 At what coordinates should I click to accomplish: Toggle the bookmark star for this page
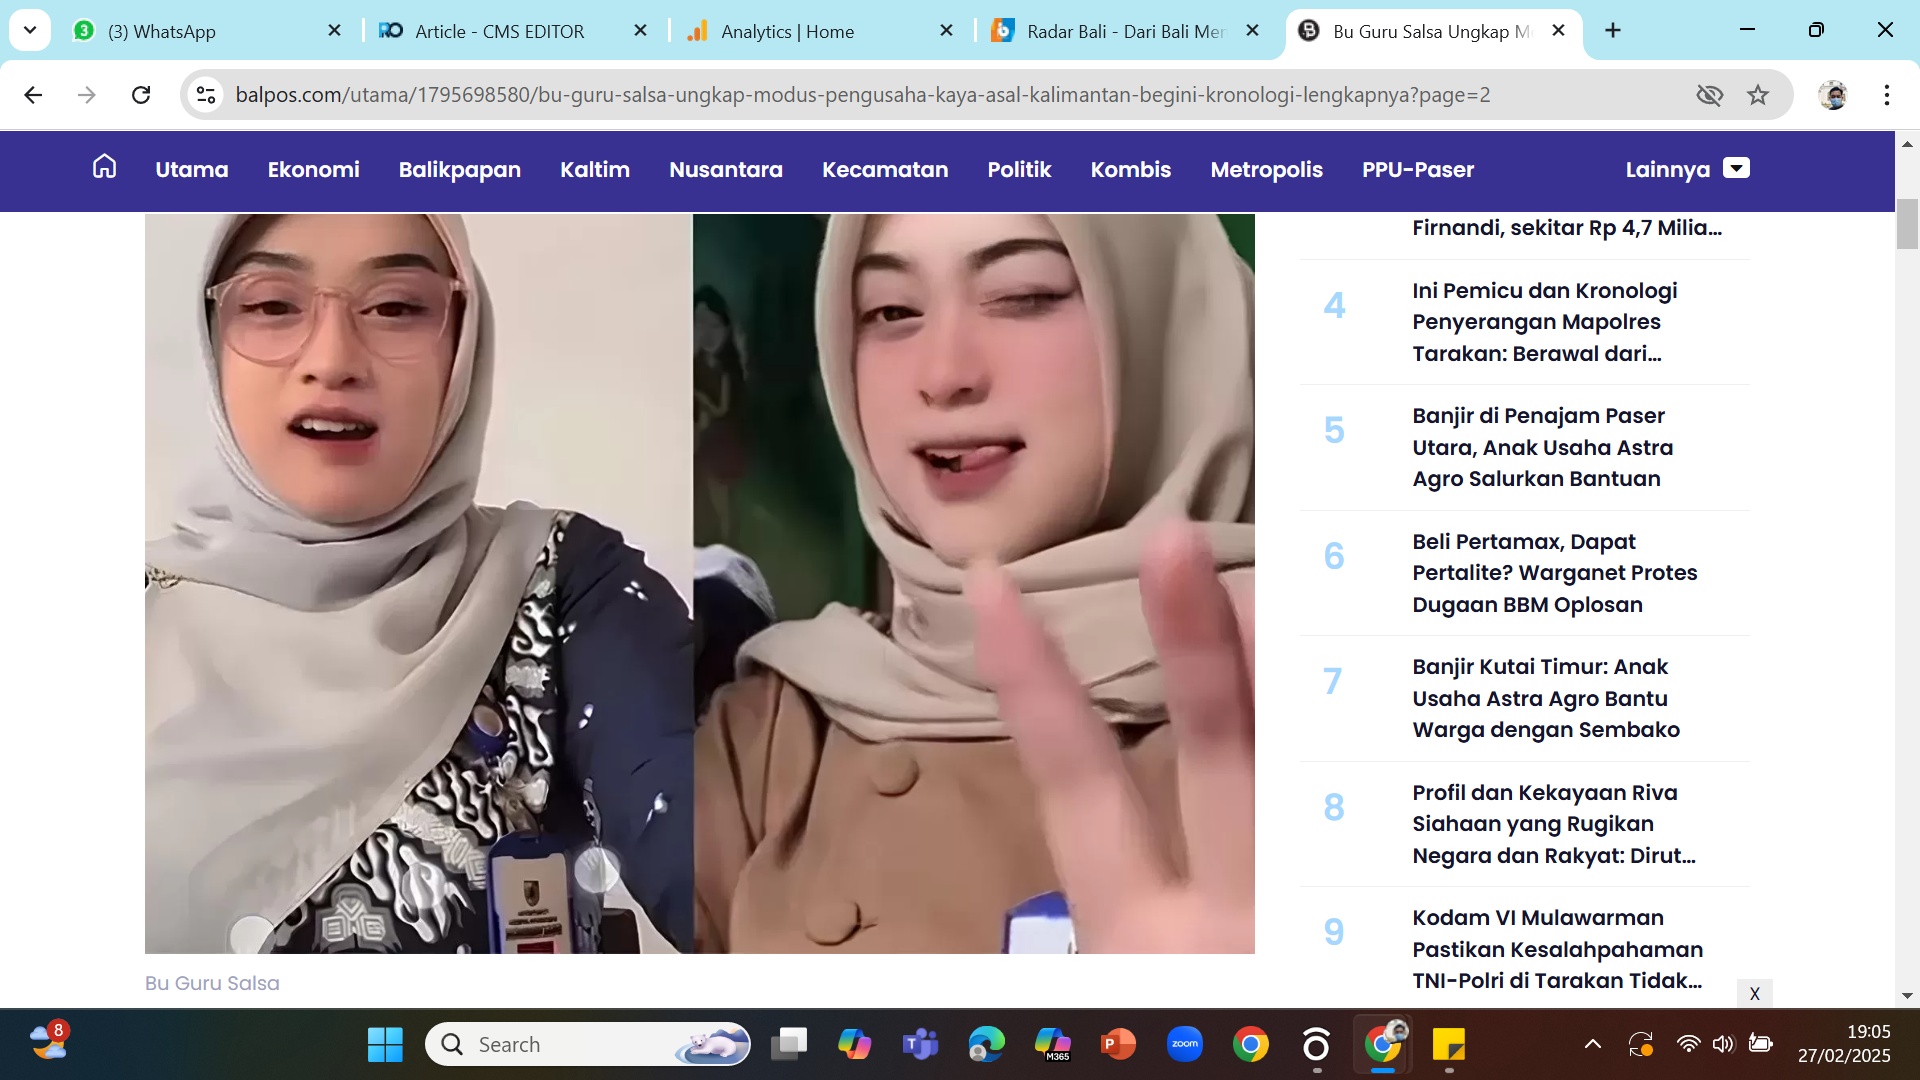click(1758, 95)
